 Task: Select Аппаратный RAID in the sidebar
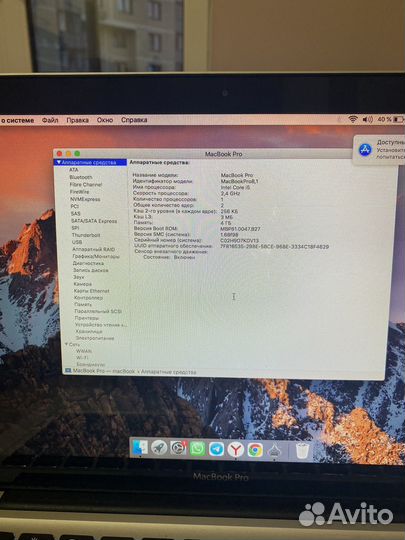point(93,249)
